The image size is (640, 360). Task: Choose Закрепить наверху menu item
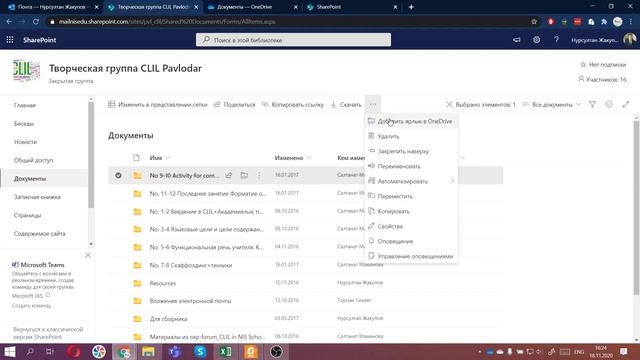pyautogui.click(x=411, y=151)
